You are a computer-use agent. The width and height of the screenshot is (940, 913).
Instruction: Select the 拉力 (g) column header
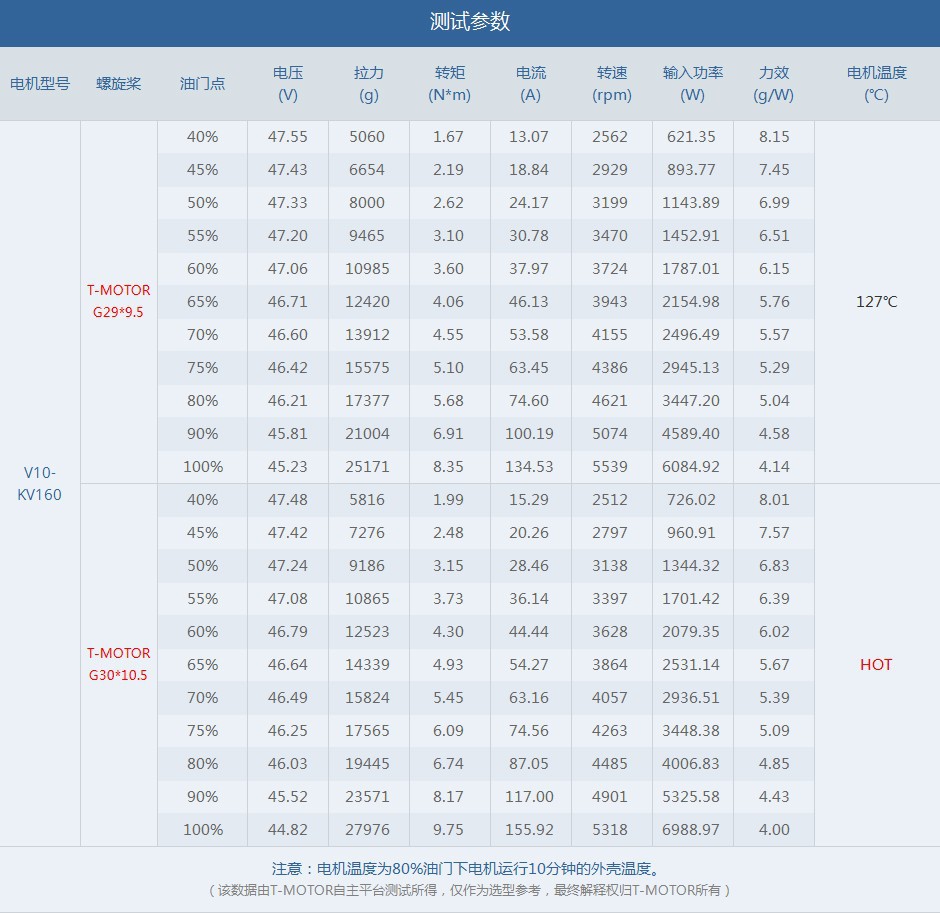369,83
